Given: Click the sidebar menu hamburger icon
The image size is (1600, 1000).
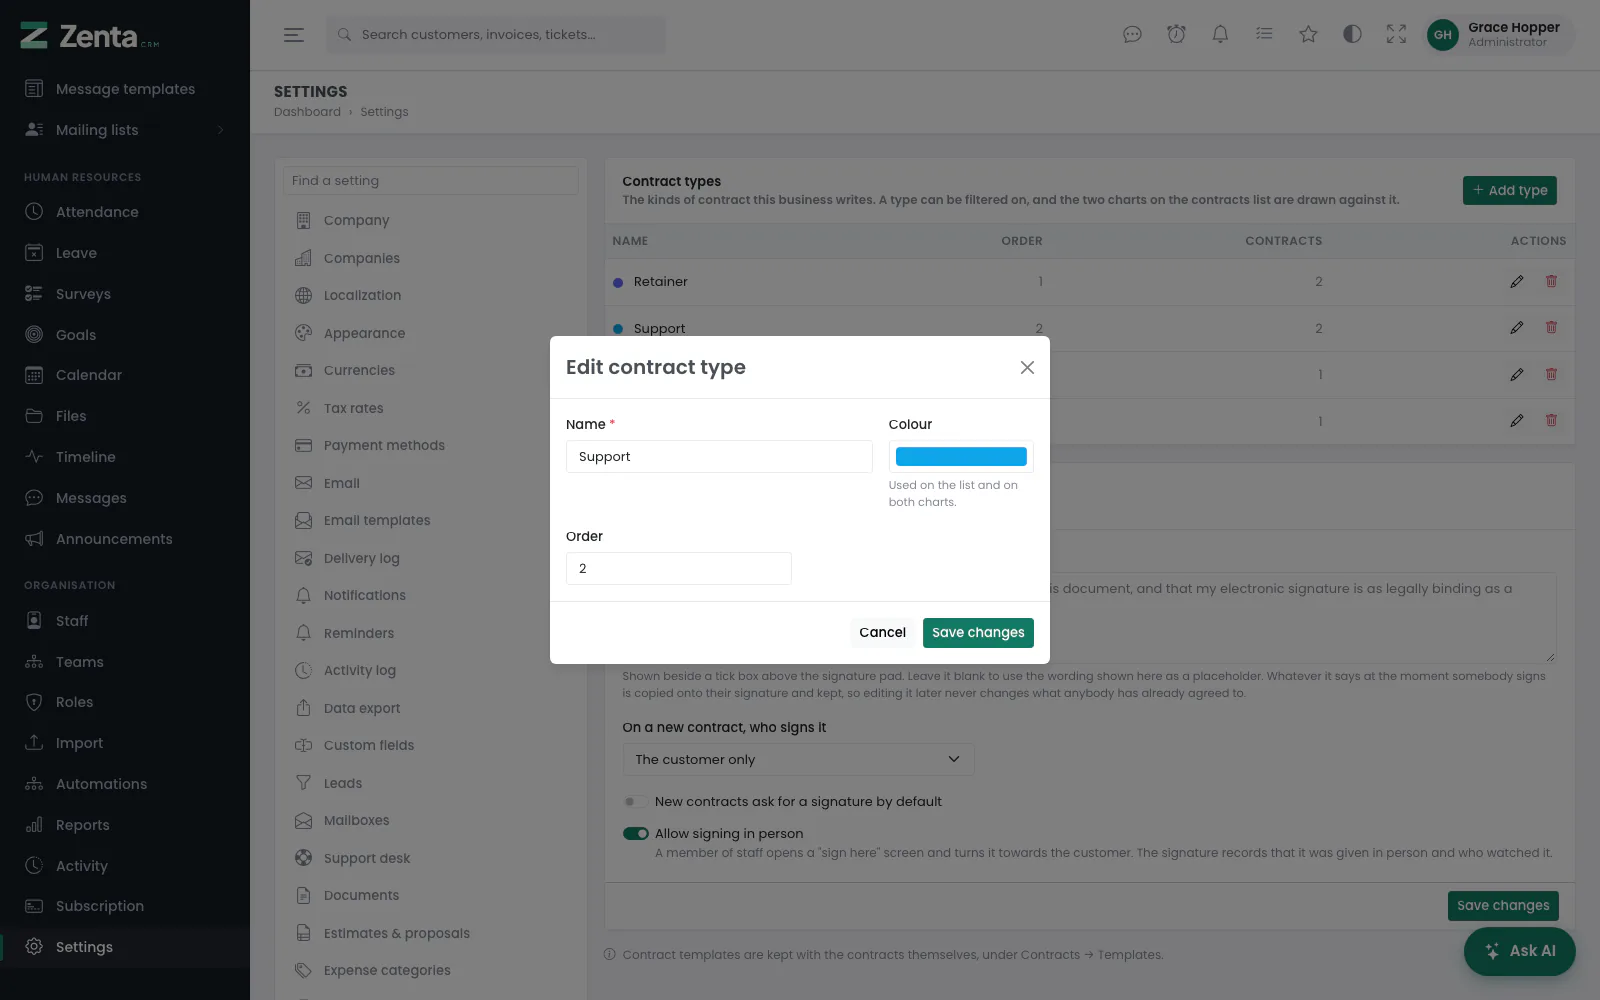Looking at the screenshot, I should tap(293, 35).
